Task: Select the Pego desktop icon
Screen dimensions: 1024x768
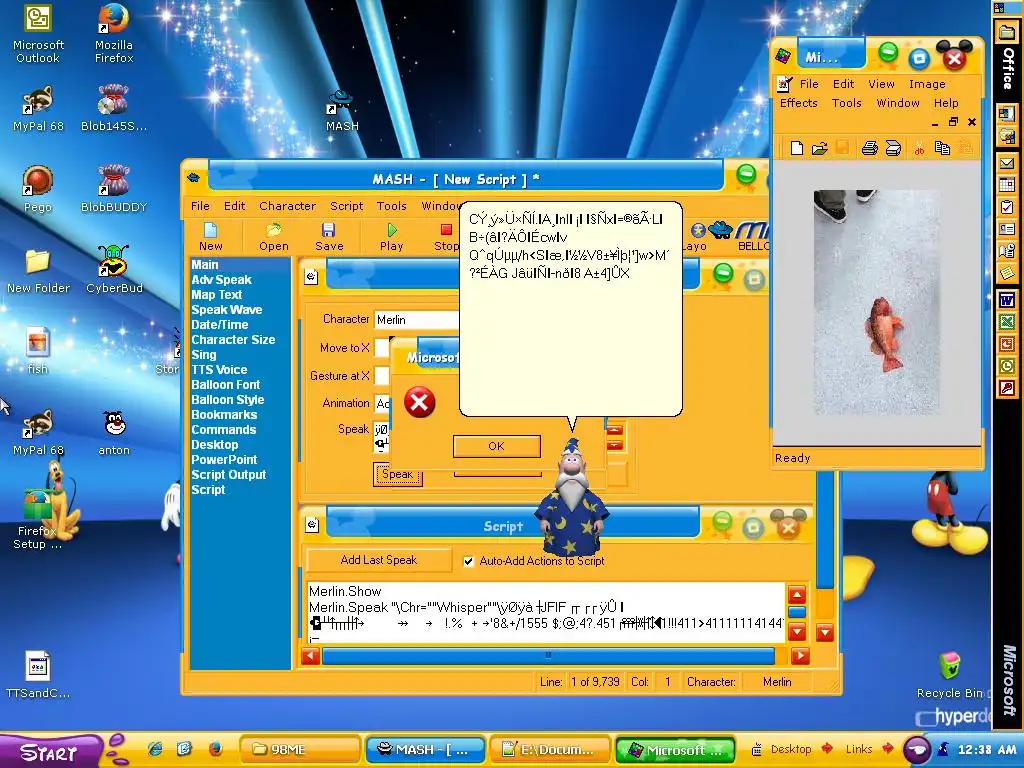Action: point(38,188)
